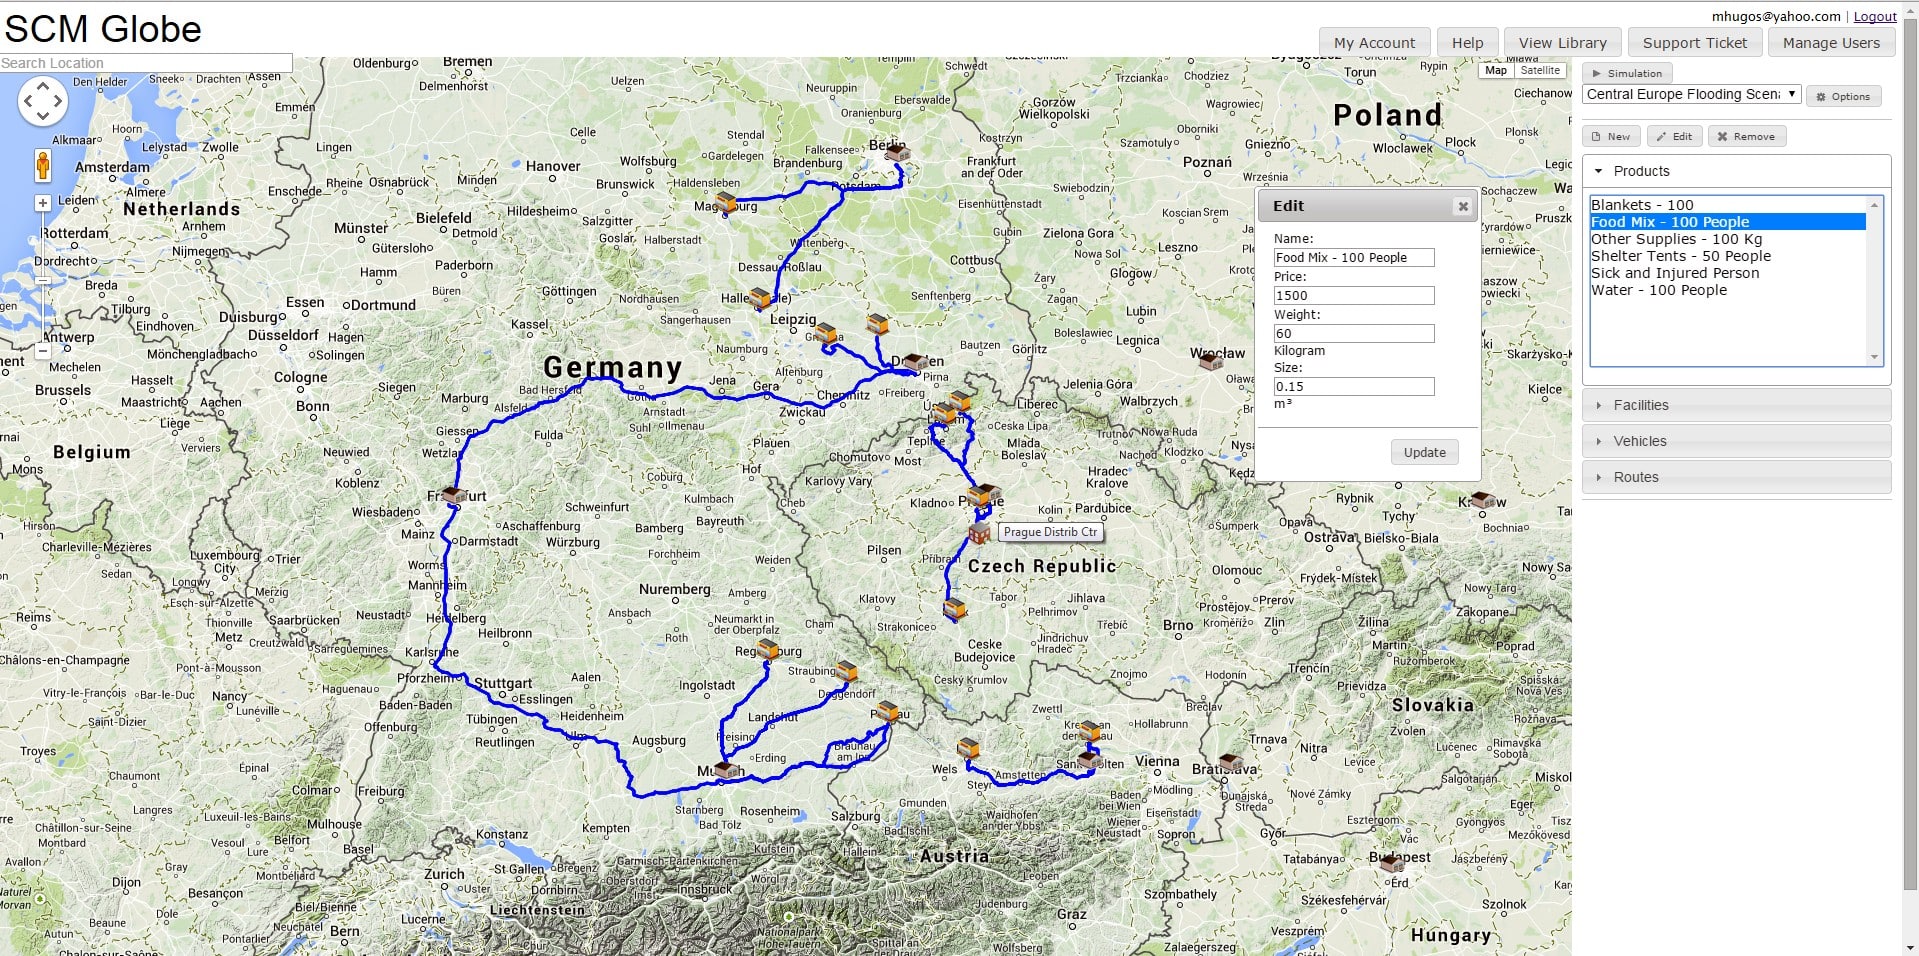Close the Edit dialog

(x=1463, y=207)
